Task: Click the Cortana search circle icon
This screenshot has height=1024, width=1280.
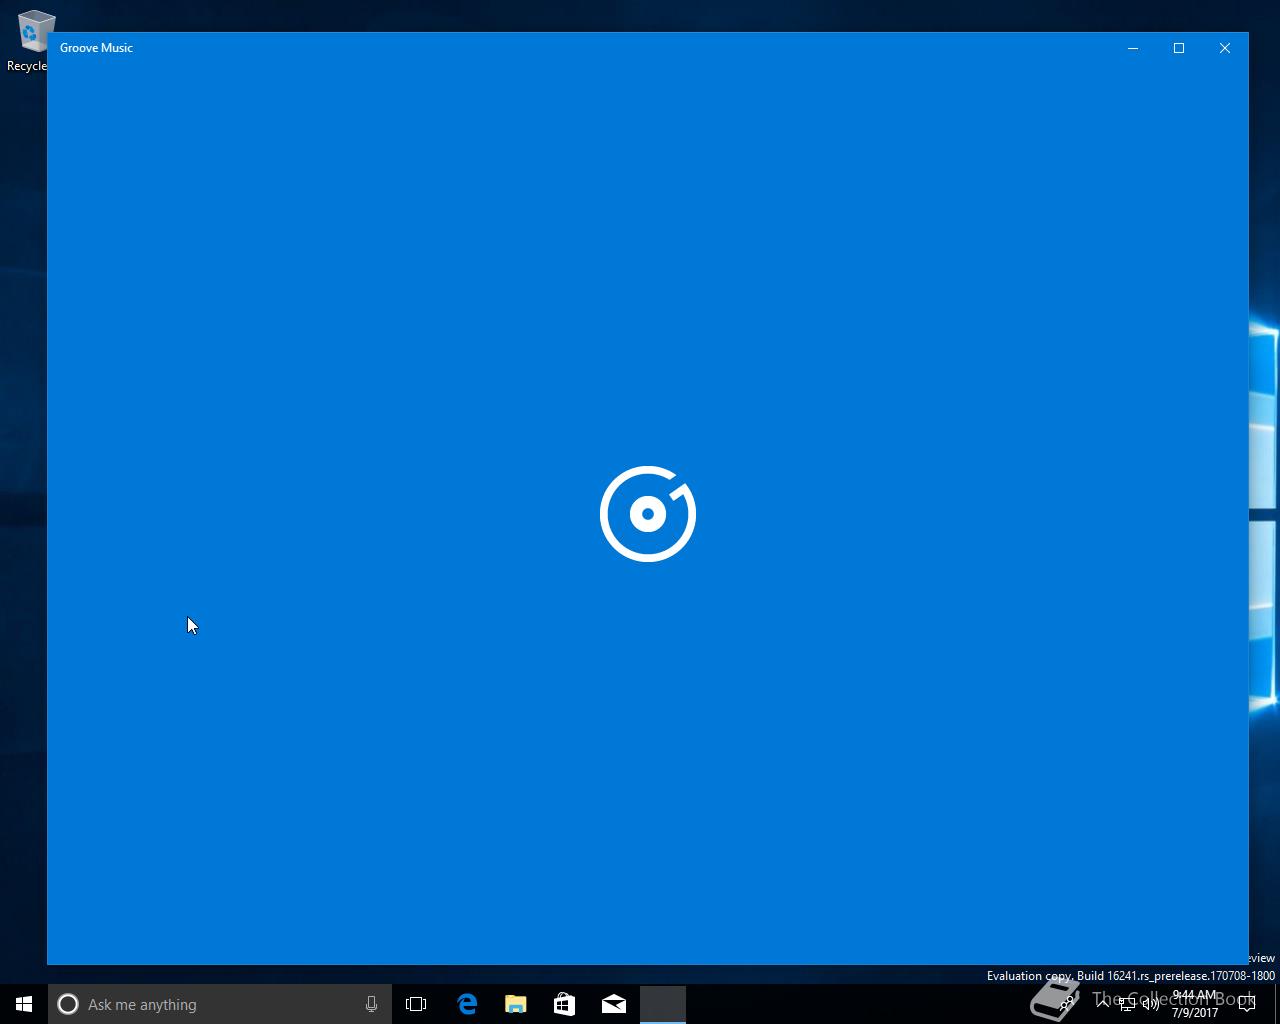Action: pos(68,1004)
